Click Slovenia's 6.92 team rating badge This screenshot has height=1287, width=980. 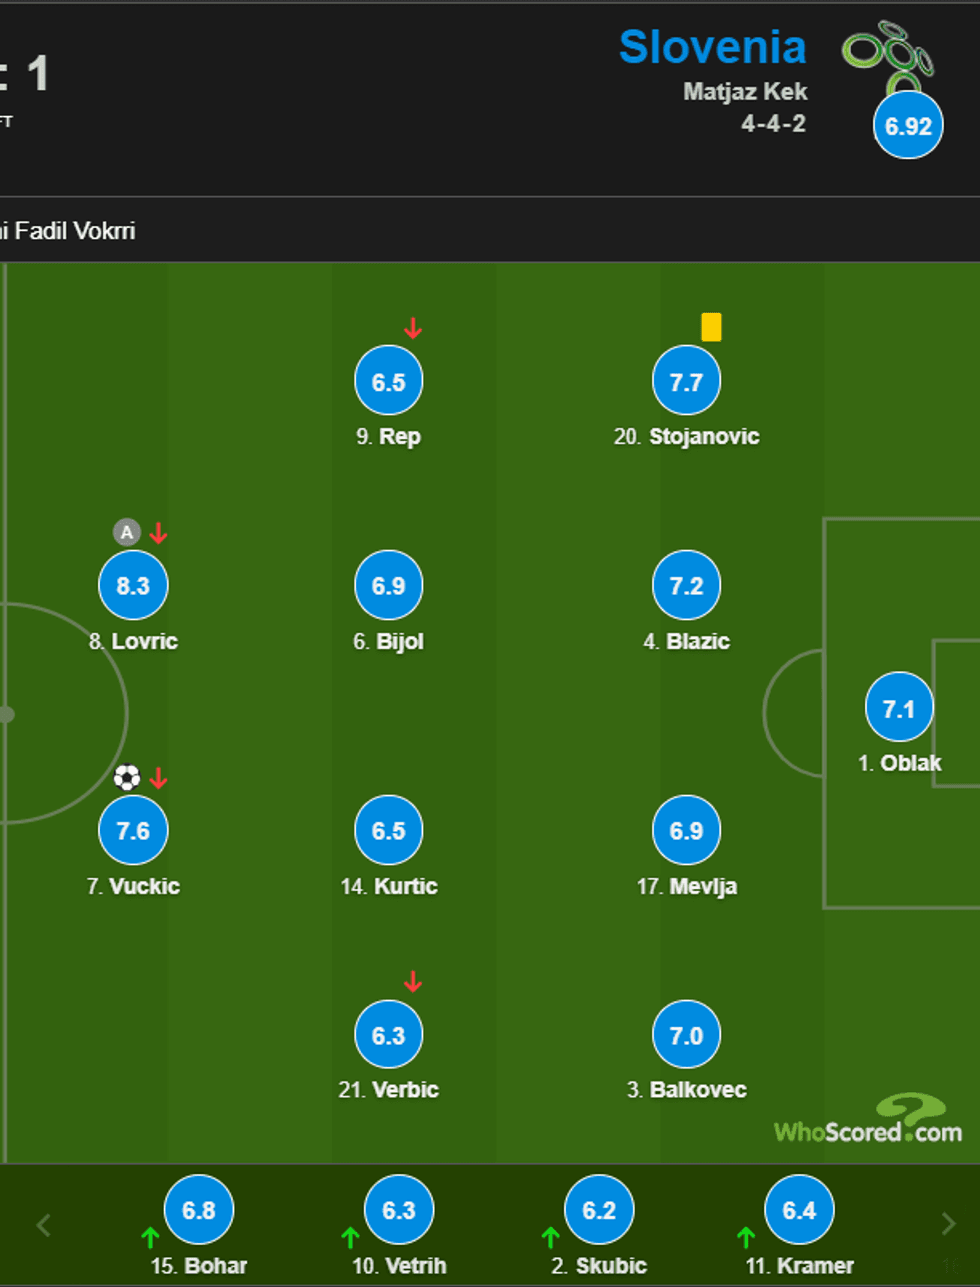[908, 126]
